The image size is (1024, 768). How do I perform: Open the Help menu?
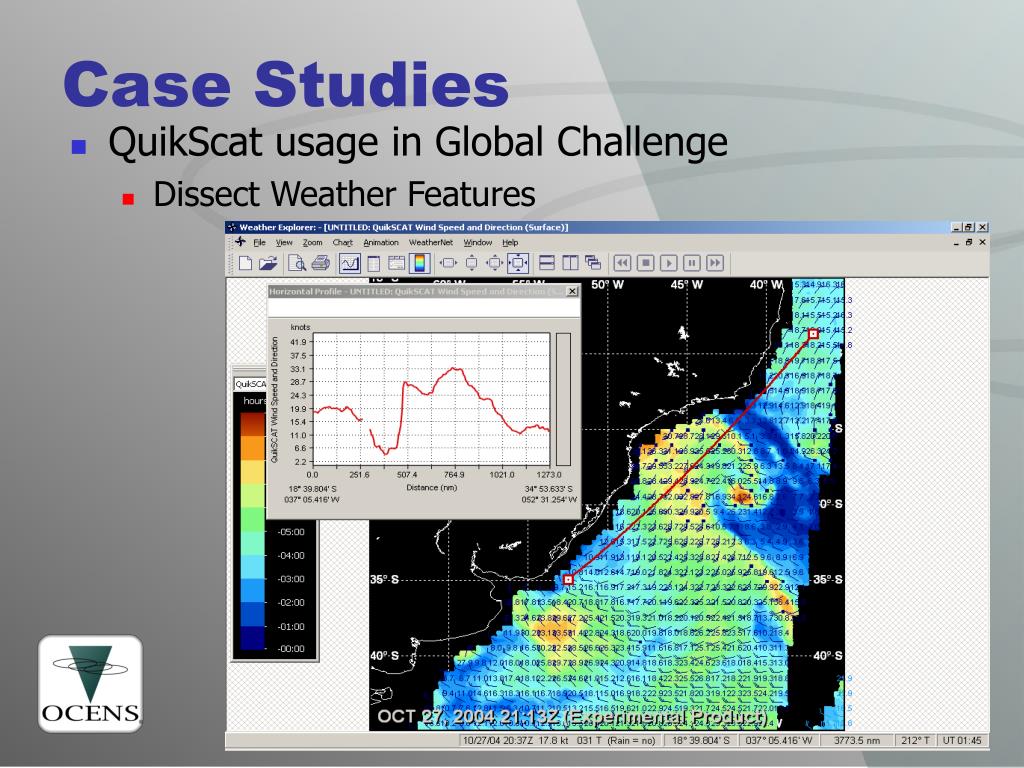coord(510,242)
